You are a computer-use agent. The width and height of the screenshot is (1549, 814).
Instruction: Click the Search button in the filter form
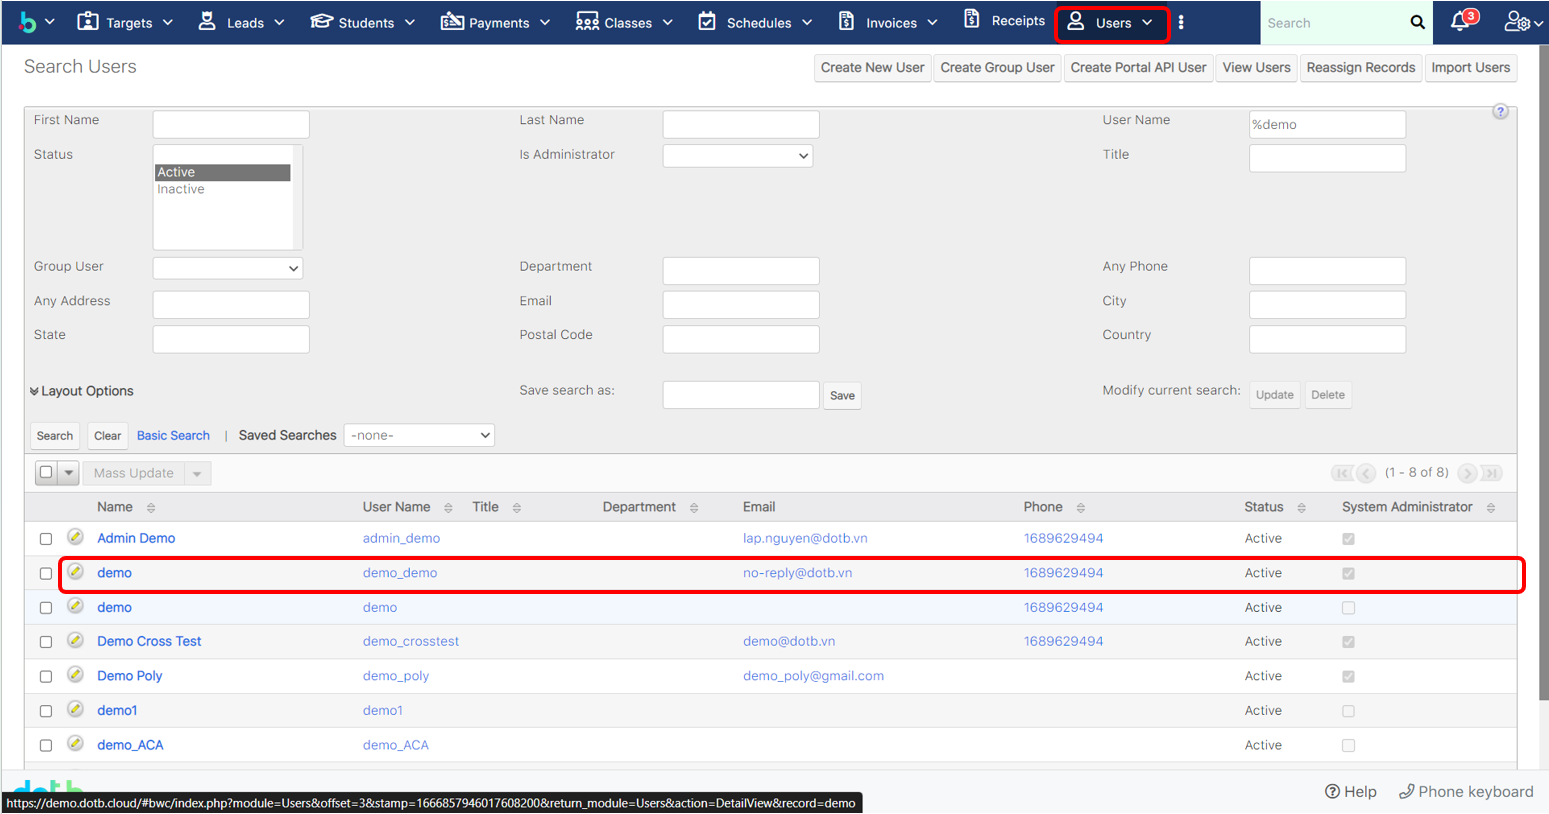point(55,436)
